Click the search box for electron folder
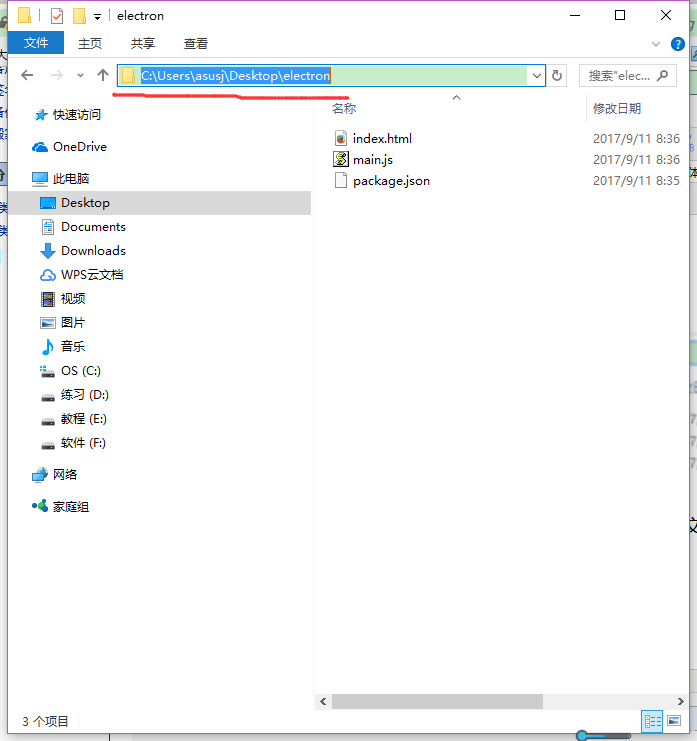 (x=620, y=75)
